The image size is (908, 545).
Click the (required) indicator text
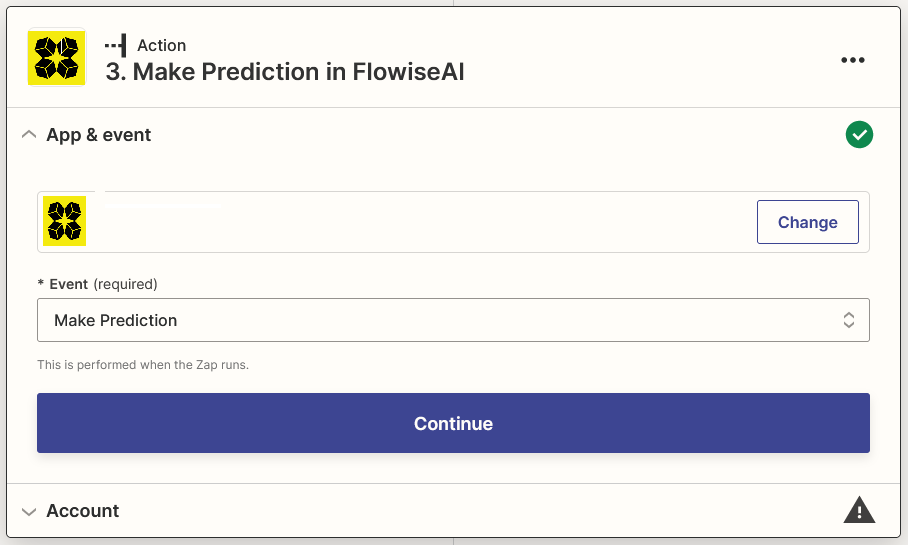pyautogui.click(x=125, y=284)
